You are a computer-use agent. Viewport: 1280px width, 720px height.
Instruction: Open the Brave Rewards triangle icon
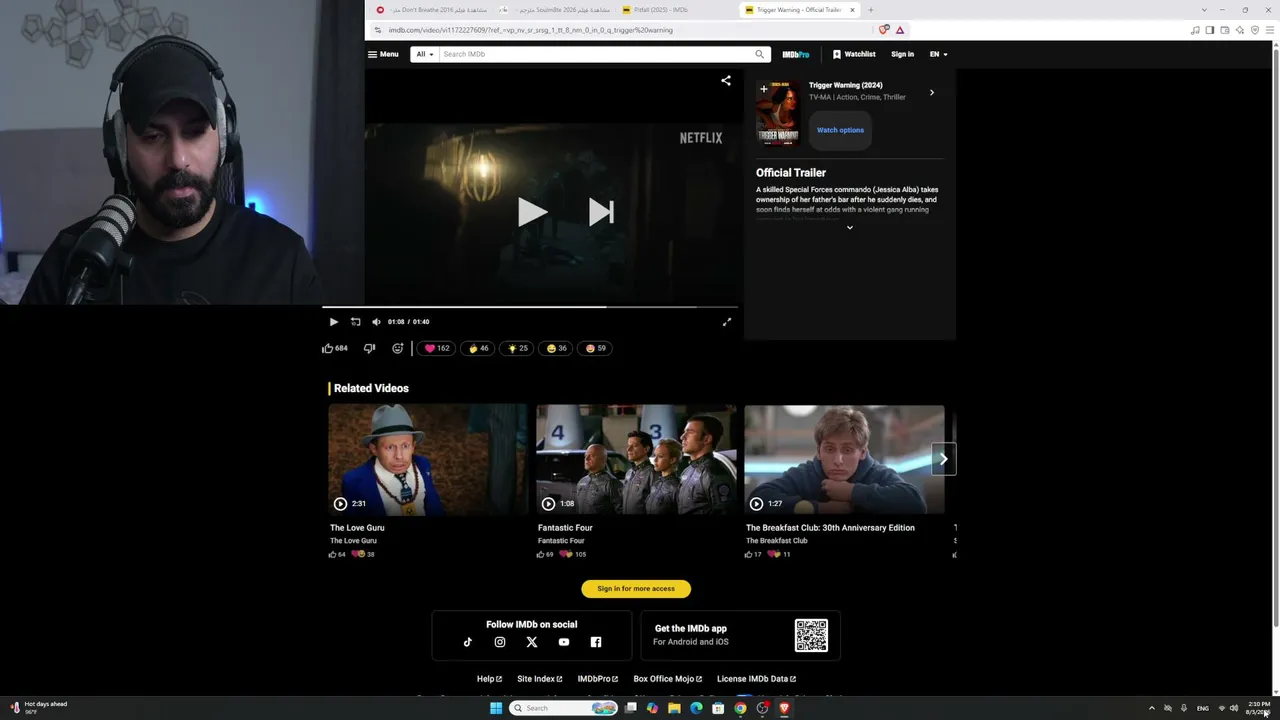900,30
